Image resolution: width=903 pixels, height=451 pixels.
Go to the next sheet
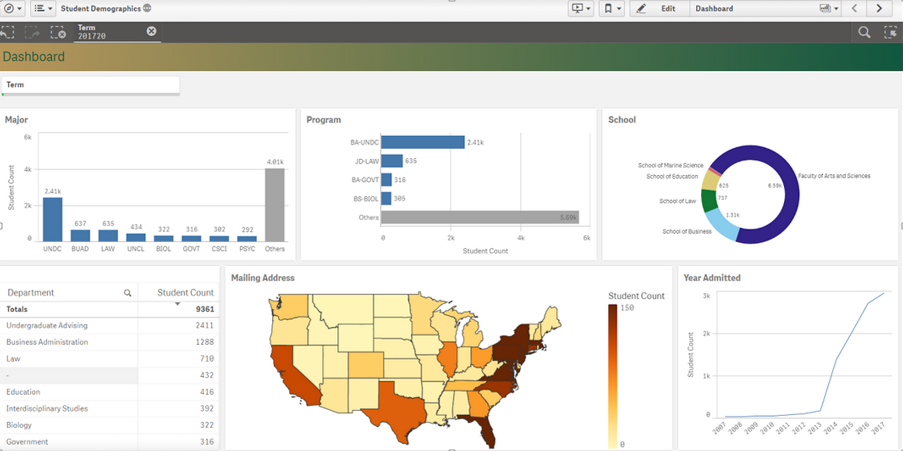879,9
